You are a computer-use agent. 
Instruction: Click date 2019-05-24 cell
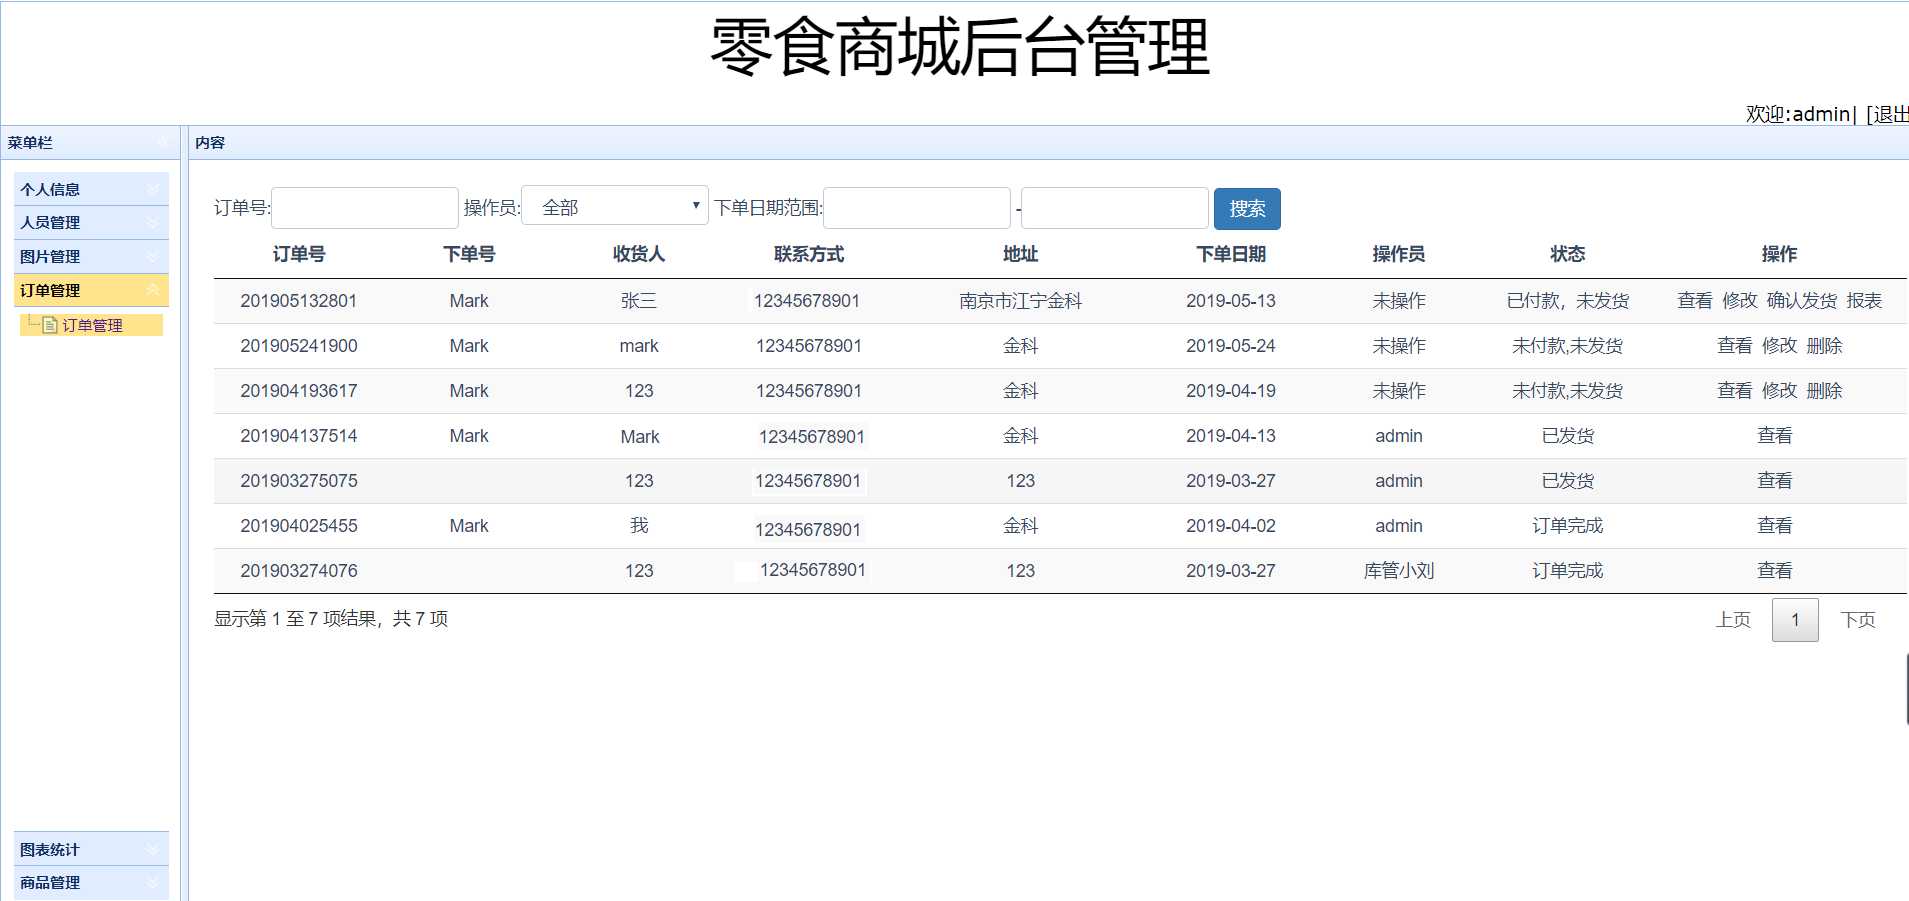click(x=1231, y=346)
